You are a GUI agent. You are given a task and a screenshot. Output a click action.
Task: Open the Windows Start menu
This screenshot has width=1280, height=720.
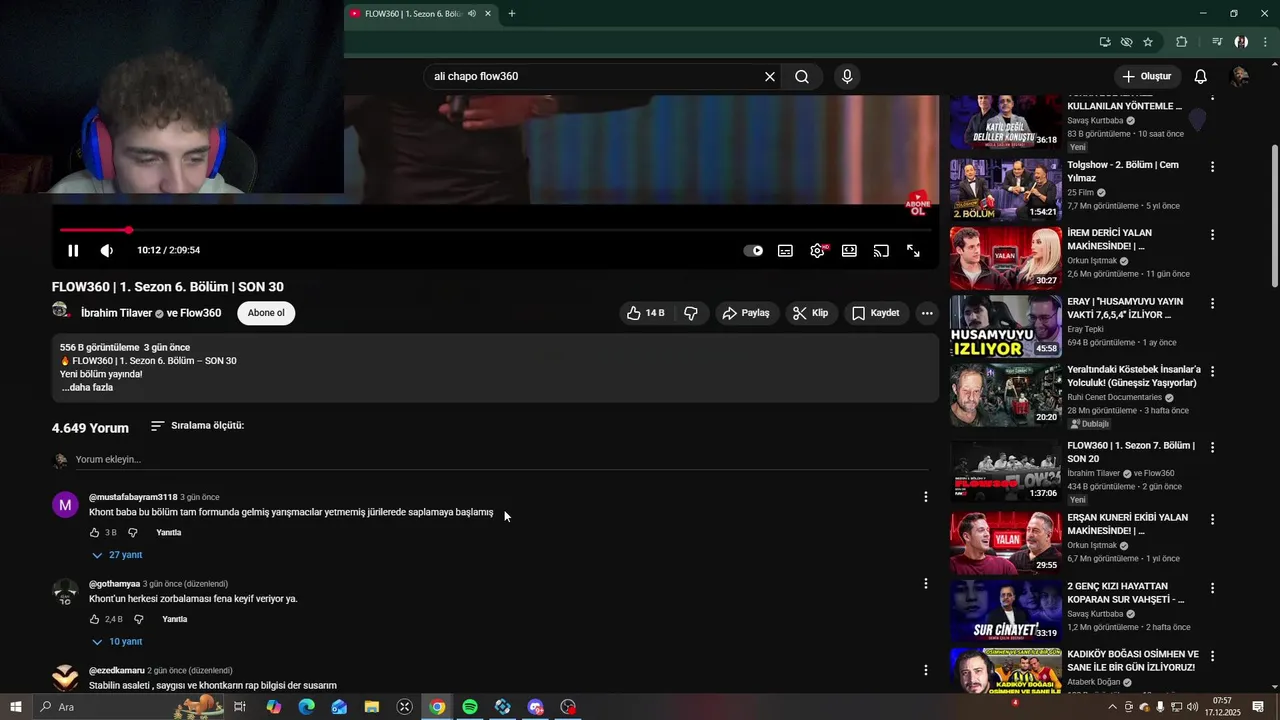[16, 707]
